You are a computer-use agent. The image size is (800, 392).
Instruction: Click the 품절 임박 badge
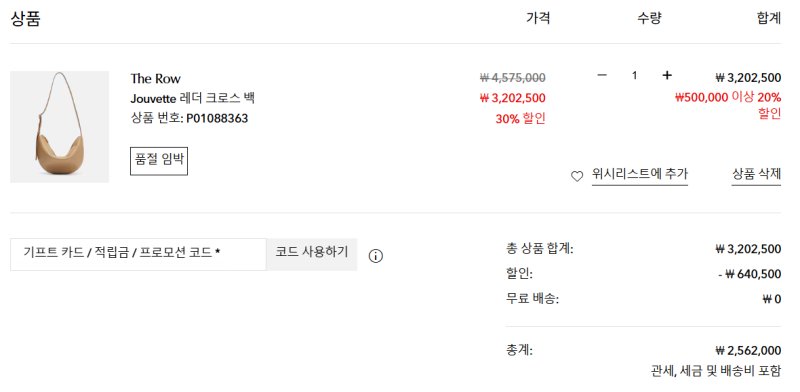[x=159, y=160]
